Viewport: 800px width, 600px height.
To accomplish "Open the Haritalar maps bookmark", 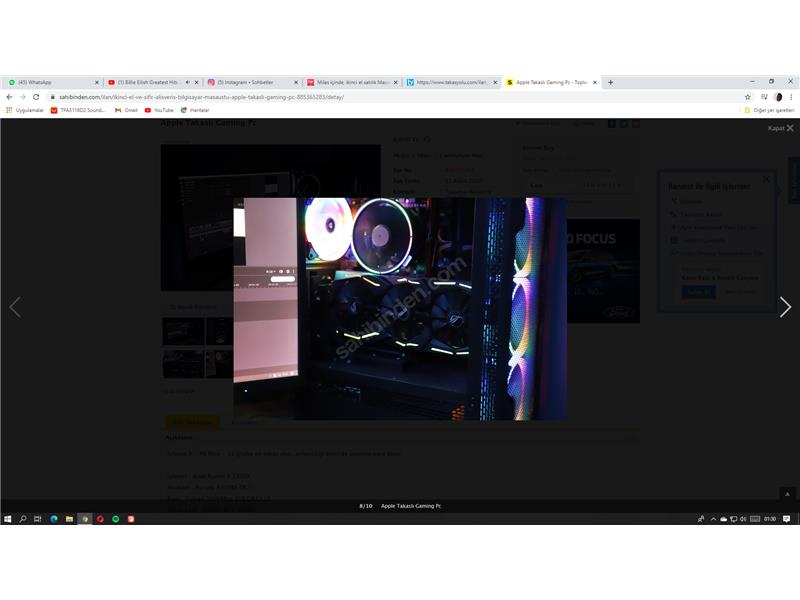I will coord(195,110).
